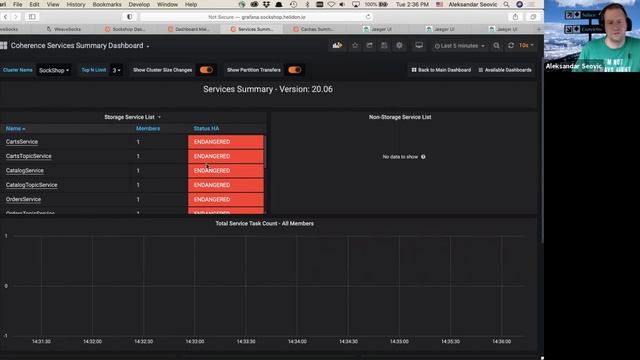Open the Develop menu
640x360 pixels.
pyautogui.click(x=139, y=4)
